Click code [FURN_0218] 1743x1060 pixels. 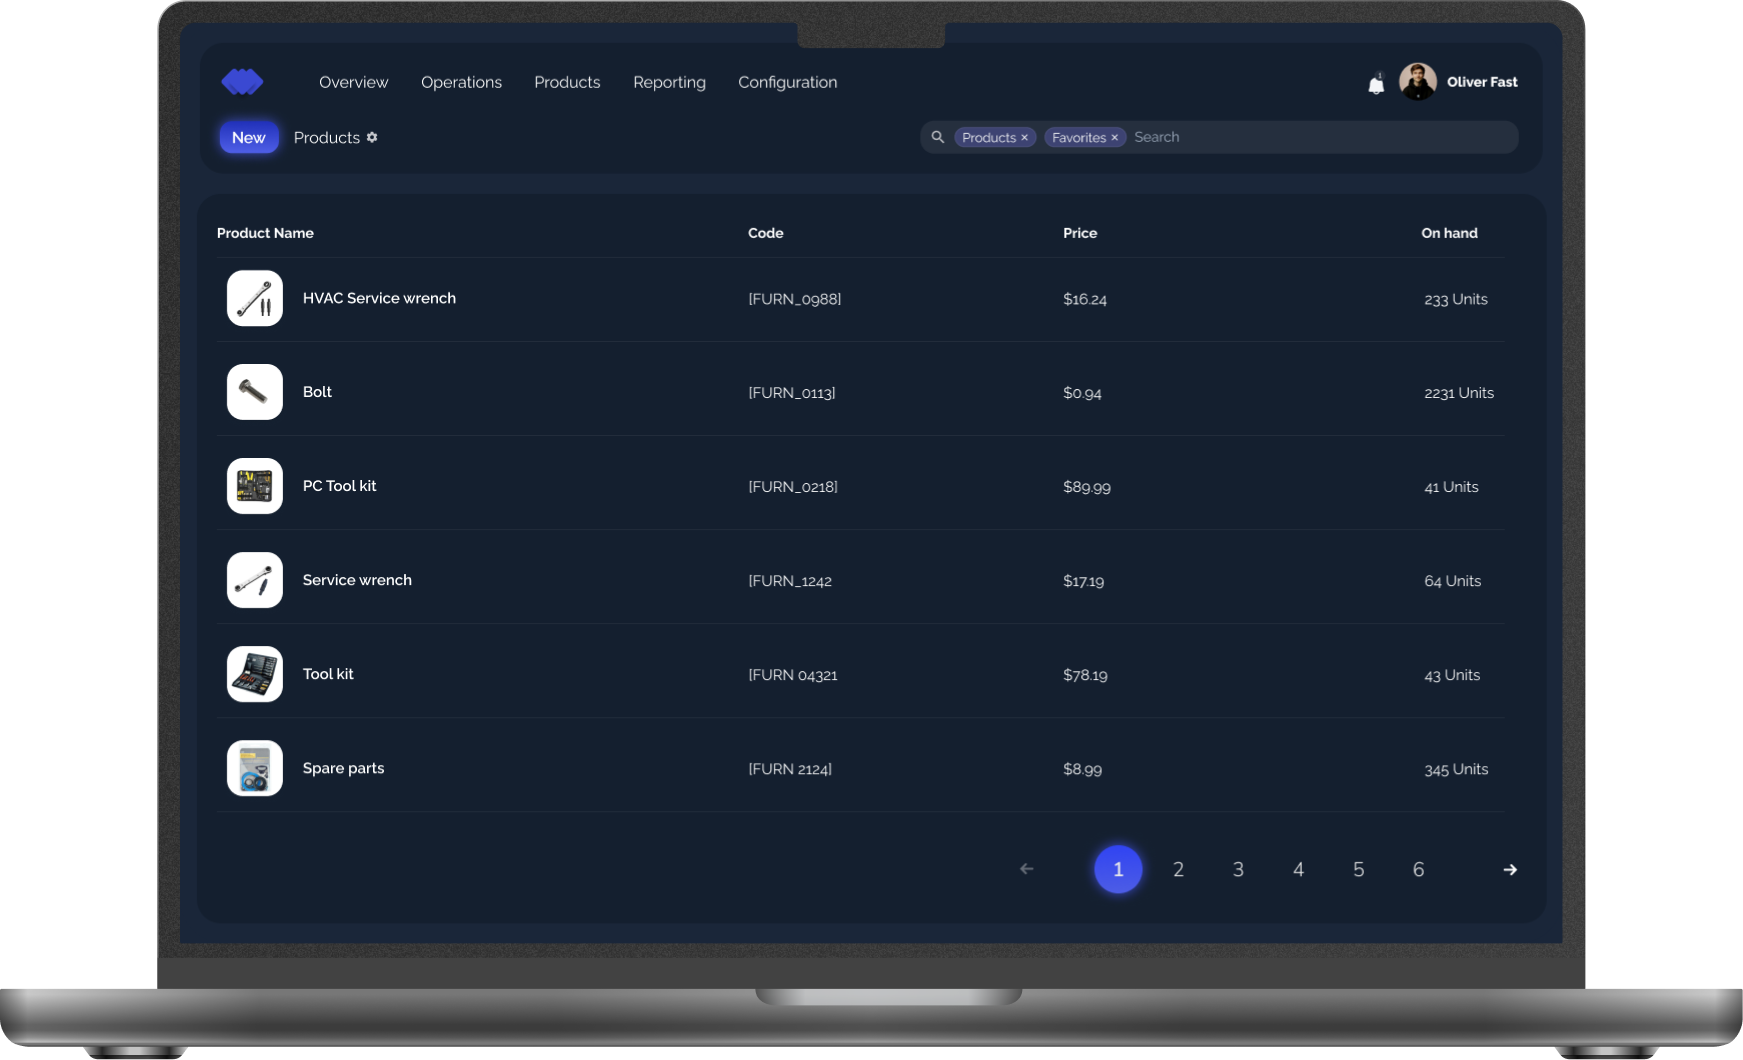pyautogui.click(x=793, y=487)
